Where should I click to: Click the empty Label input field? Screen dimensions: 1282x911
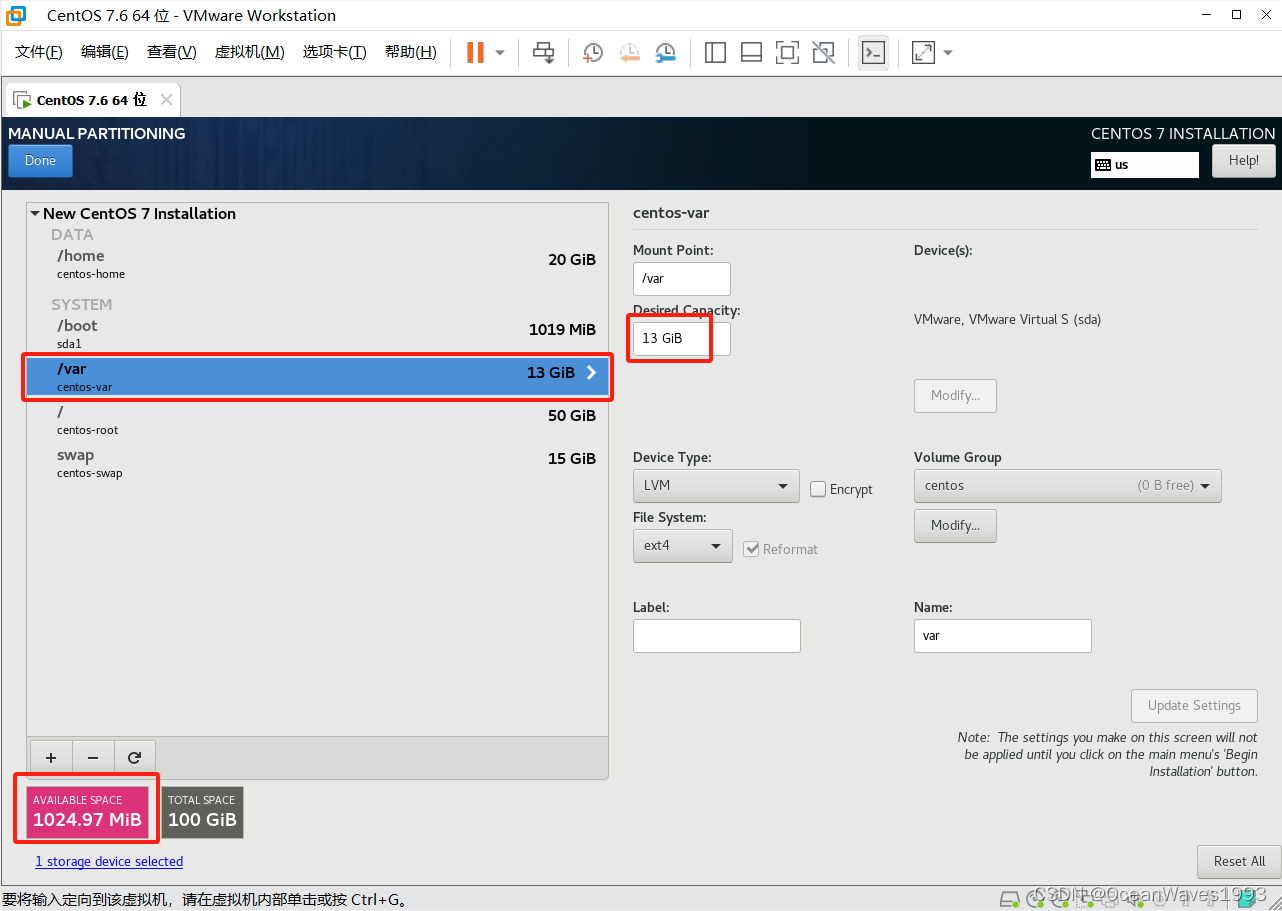[x=717, y=636]
